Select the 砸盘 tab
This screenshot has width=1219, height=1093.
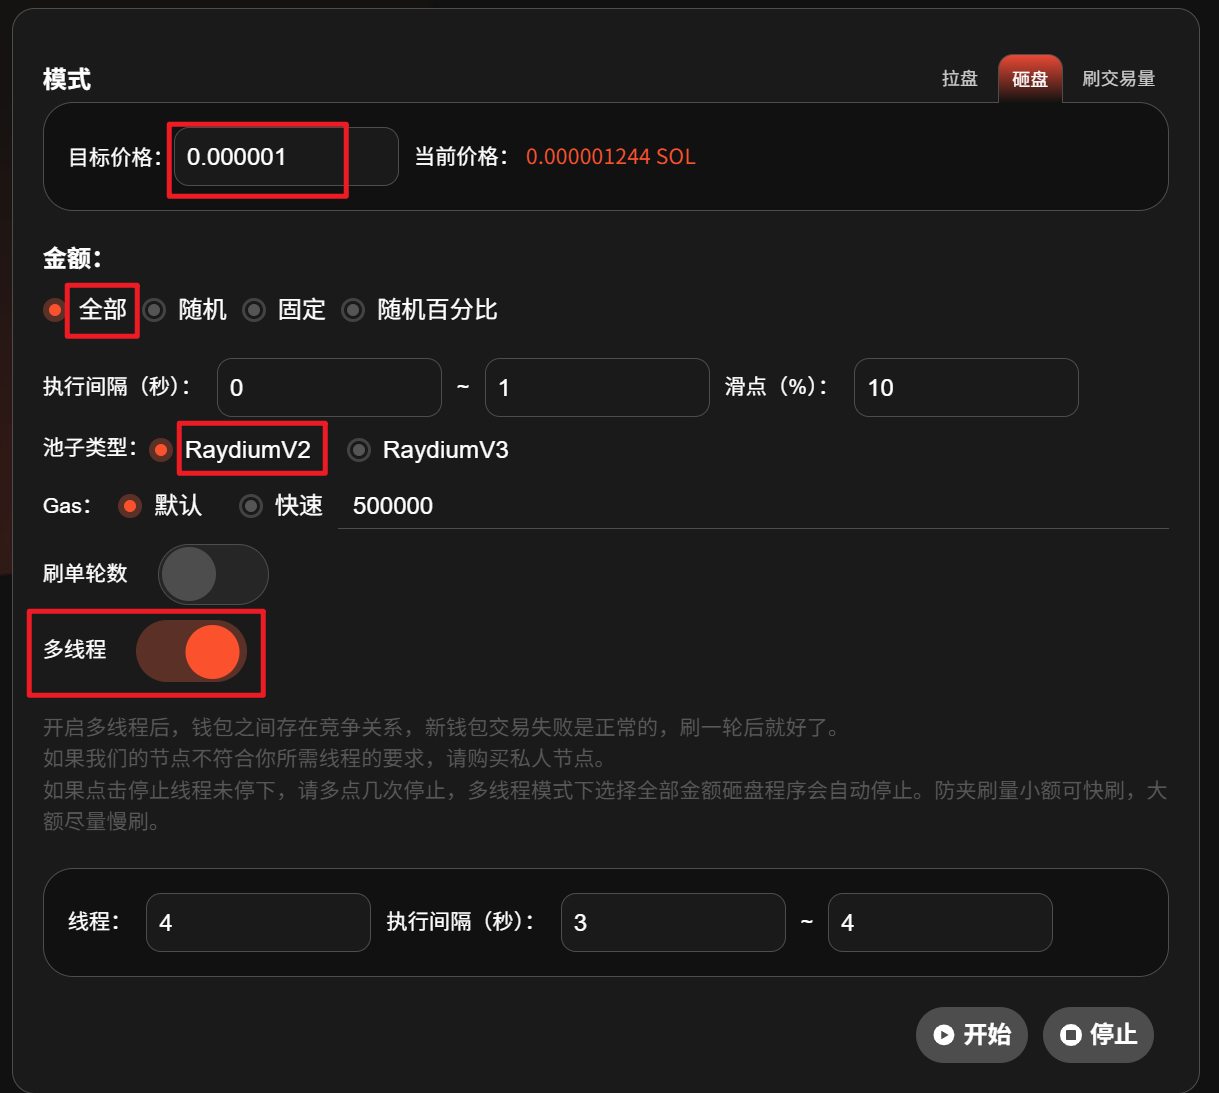pos(1029,79)
